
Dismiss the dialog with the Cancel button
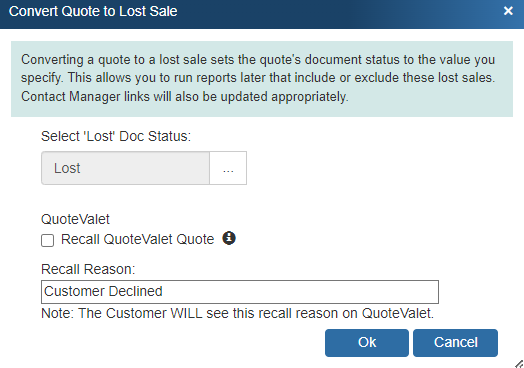pos(455,343)
